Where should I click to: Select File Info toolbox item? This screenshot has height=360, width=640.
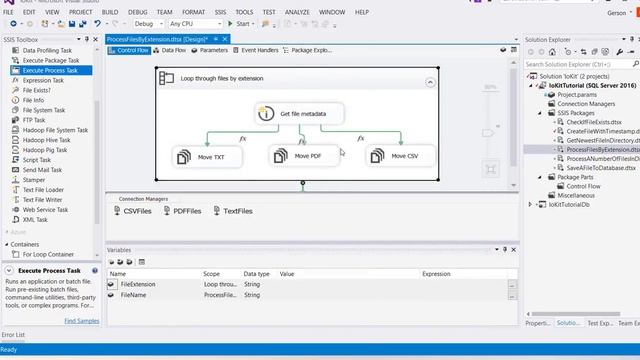33,100
